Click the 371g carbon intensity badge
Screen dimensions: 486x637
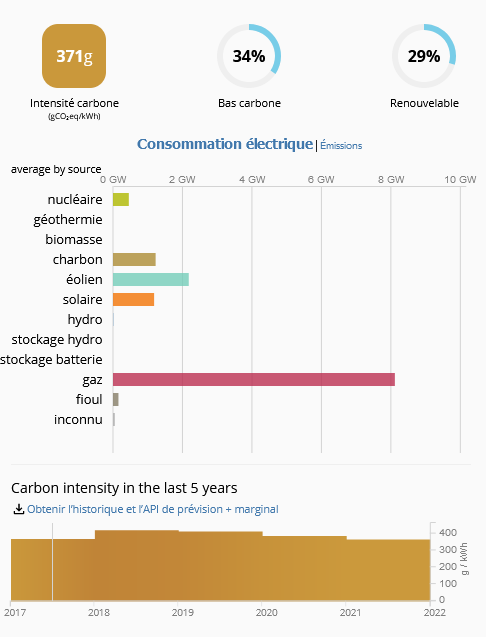pyautogui.click(x=74, y=56)
